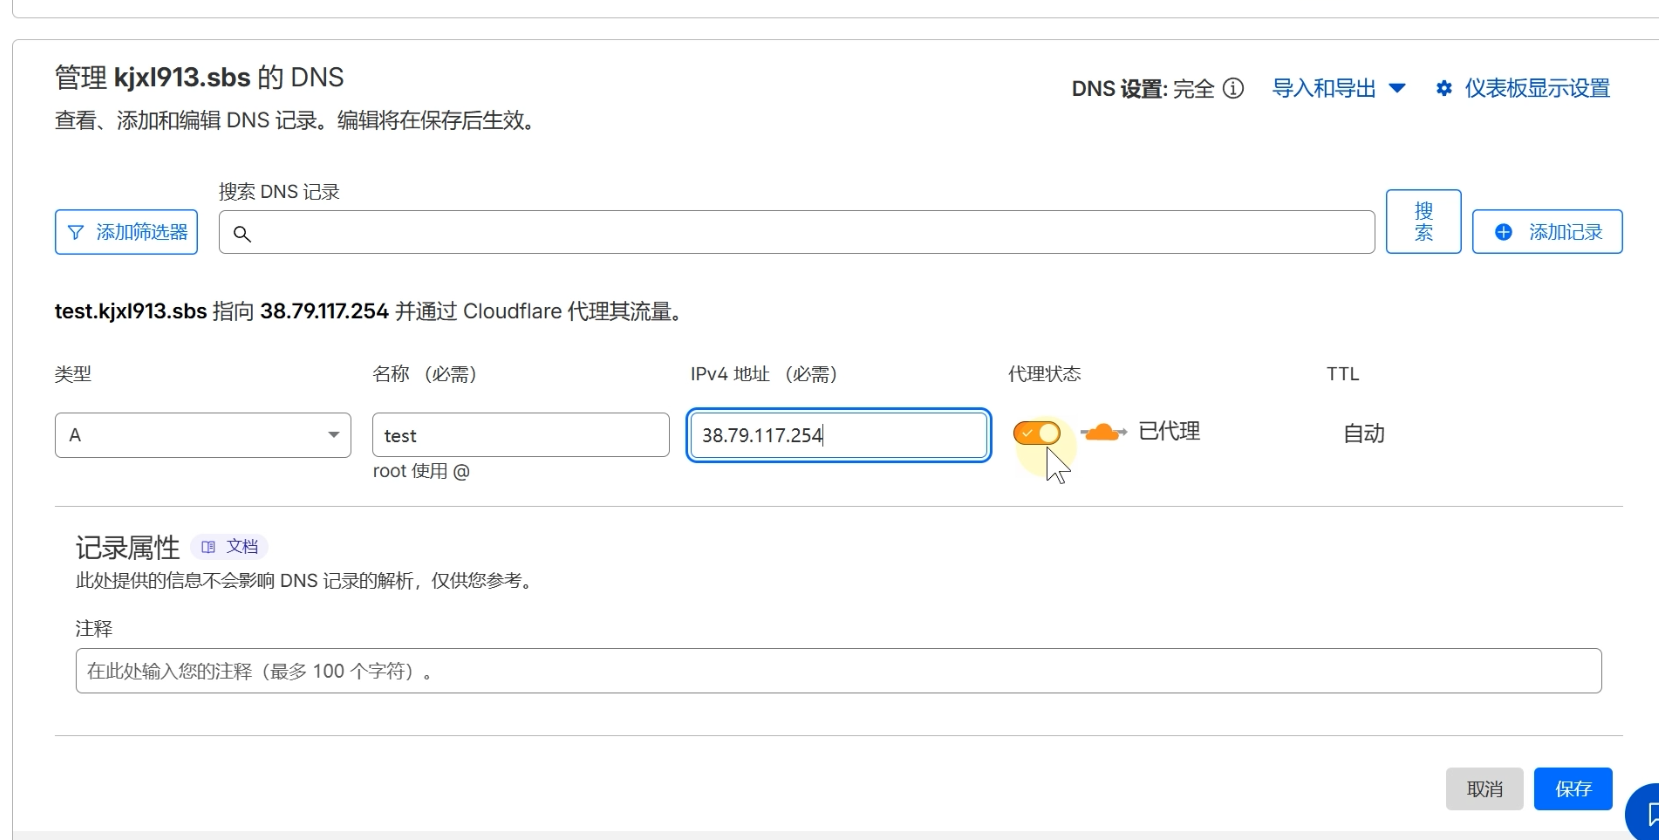Open the 文档 documentation link
Screen dimensions: 1659x840
[x=231, y=547]
